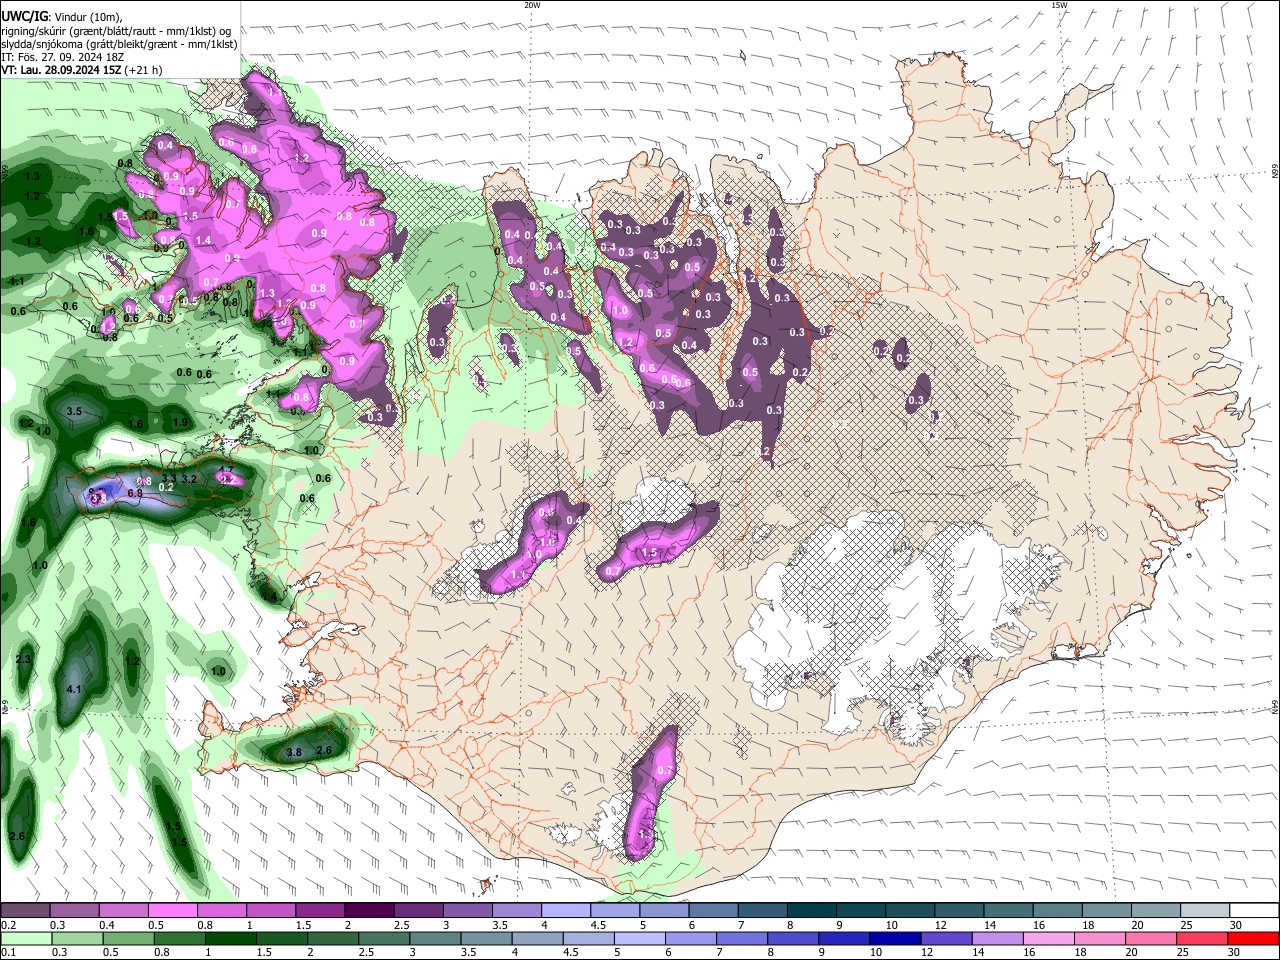1280x960 pixels.
Task: Click the '15W' longitude label
Action: click(1059, 5)
